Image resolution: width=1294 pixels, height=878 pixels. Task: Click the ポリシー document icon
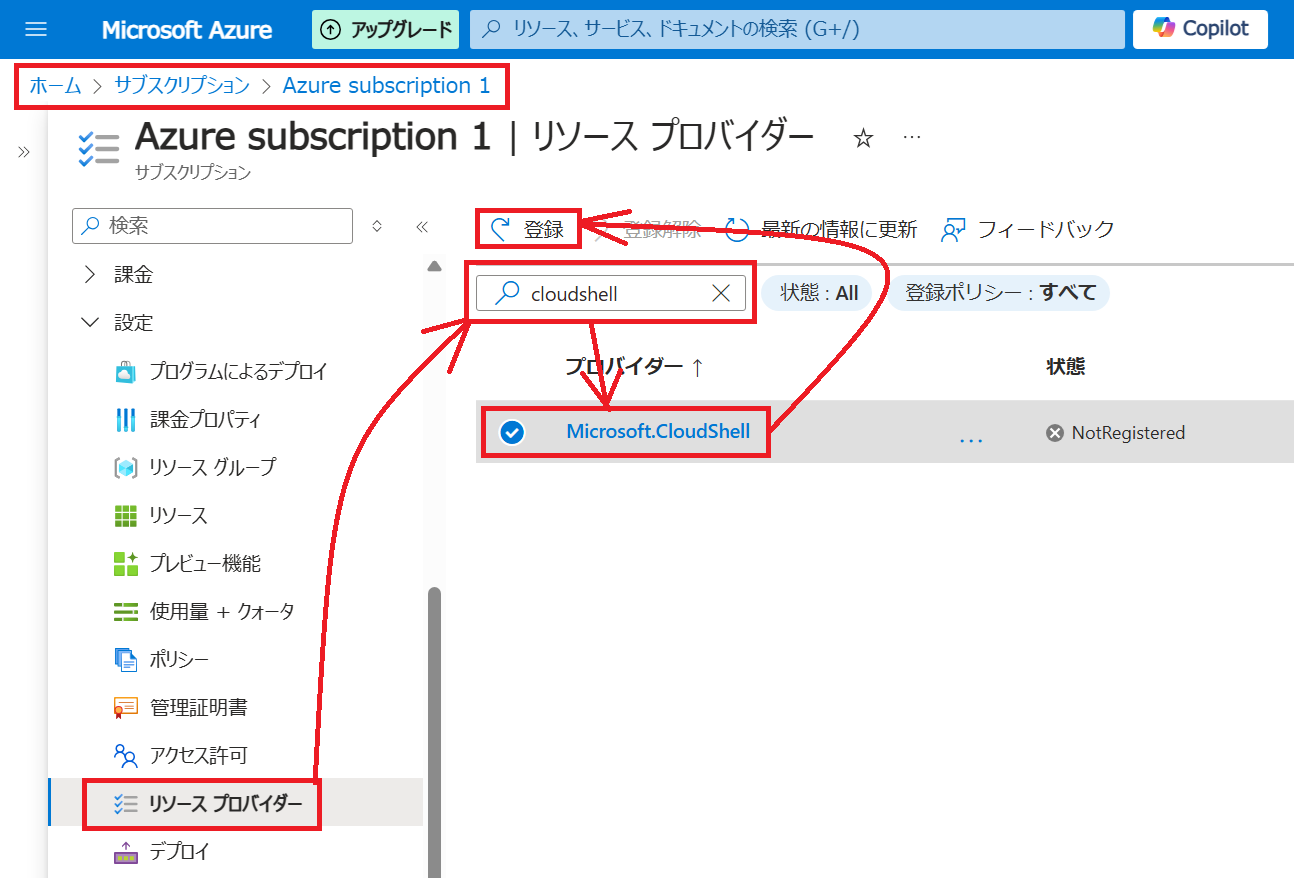pos(125,660)
